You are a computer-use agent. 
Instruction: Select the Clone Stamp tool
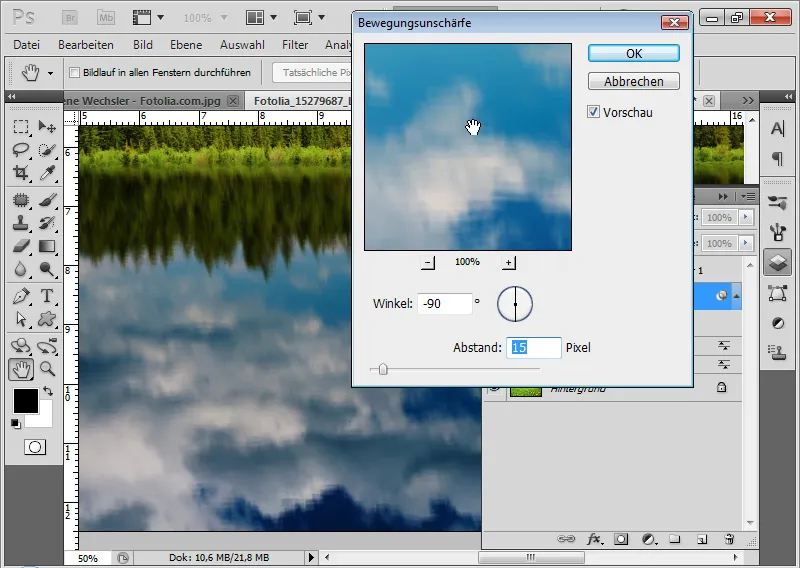(21, 223)
